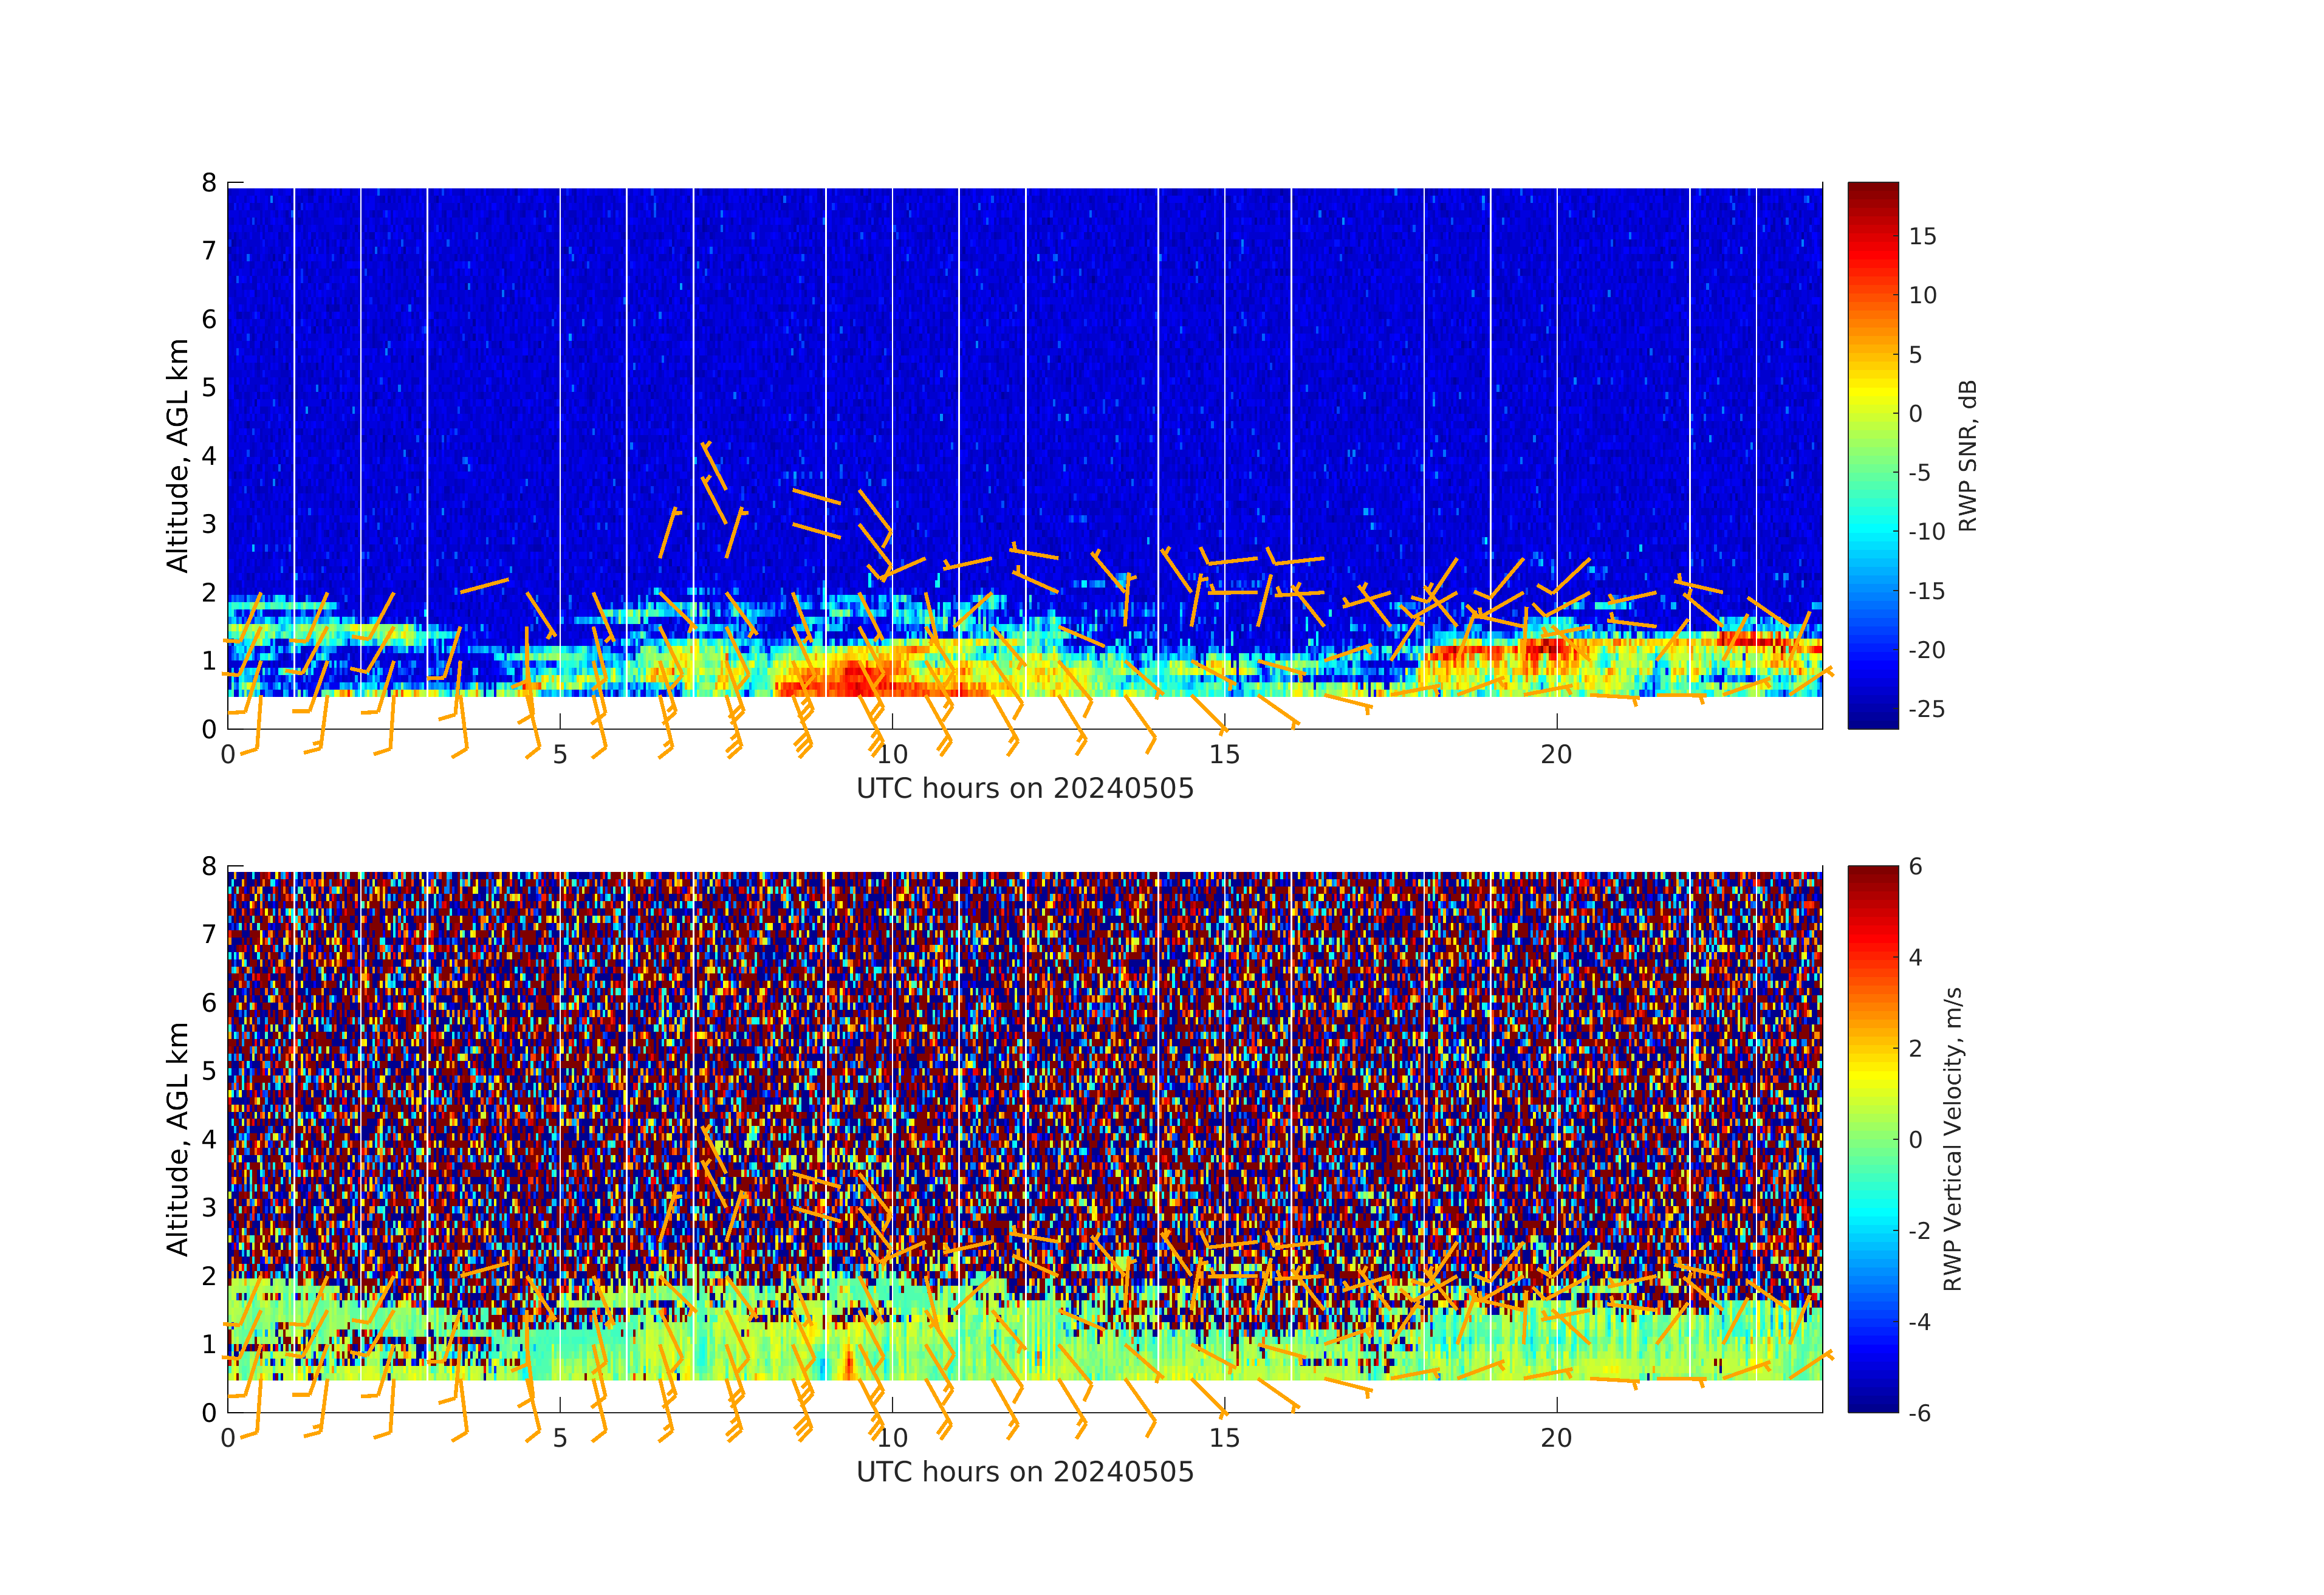Click the 6 km tick on top plot
Viewport: 2324px width, 1595px height.
pyautogui.click(x=209, y=319)
